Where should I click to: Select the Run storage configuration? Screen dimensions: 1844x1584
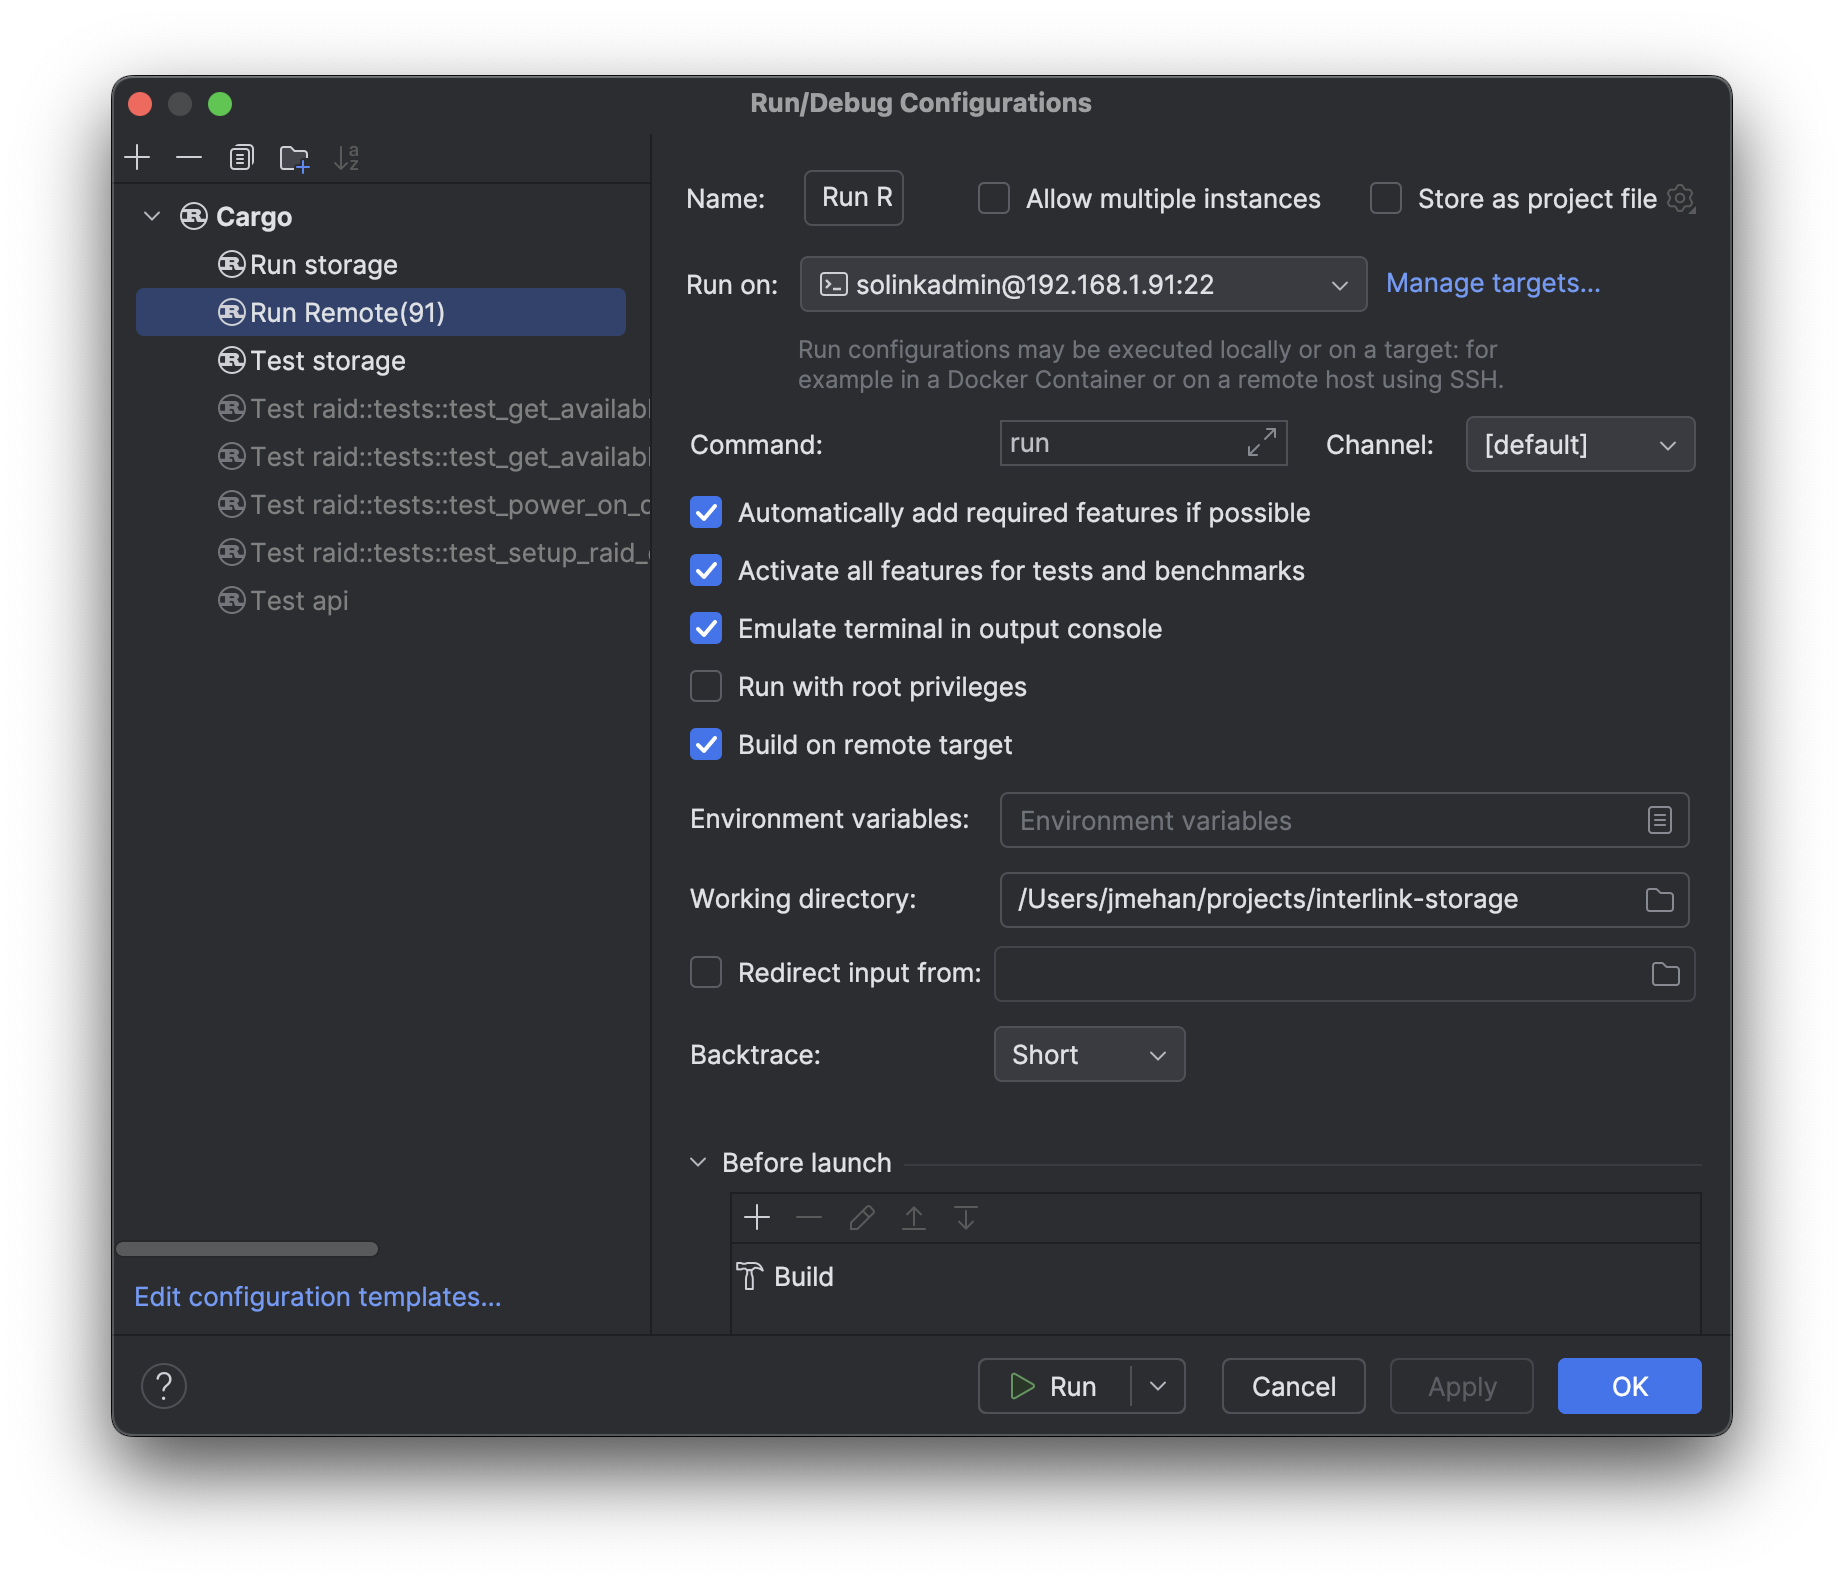323,265
